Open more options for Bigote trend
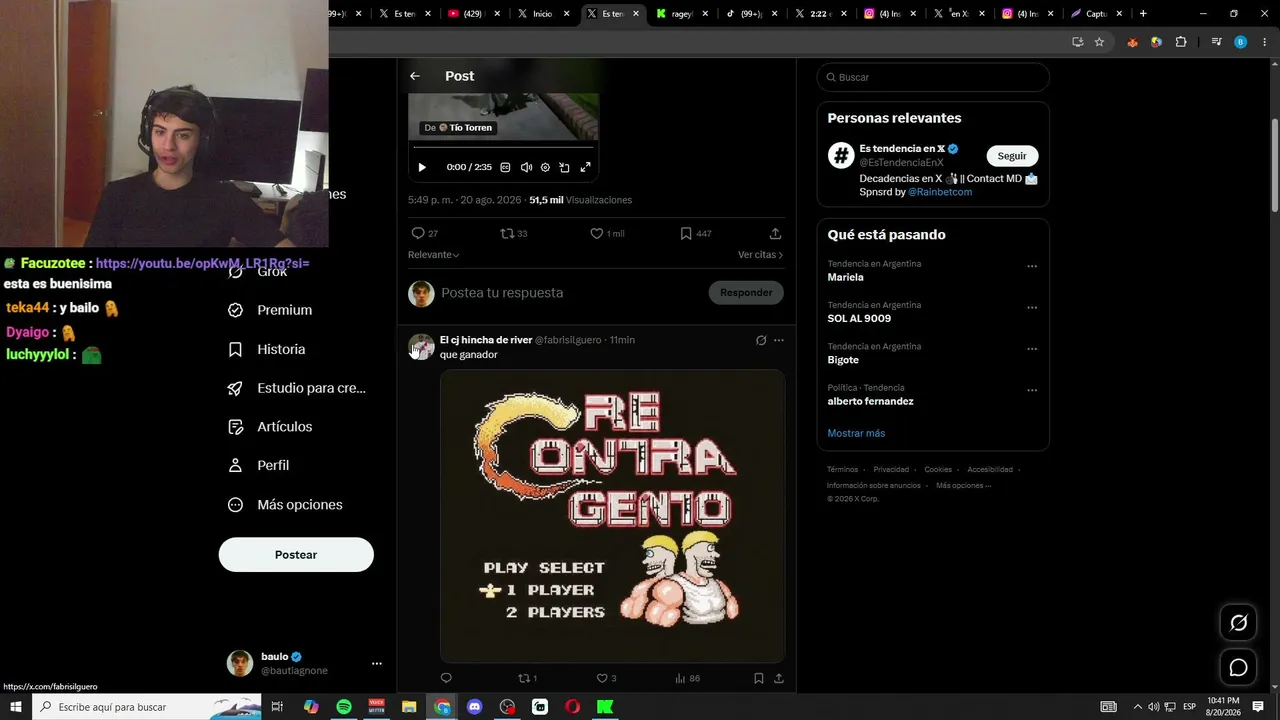The image size is (1280, 720). coord(1032,349)
